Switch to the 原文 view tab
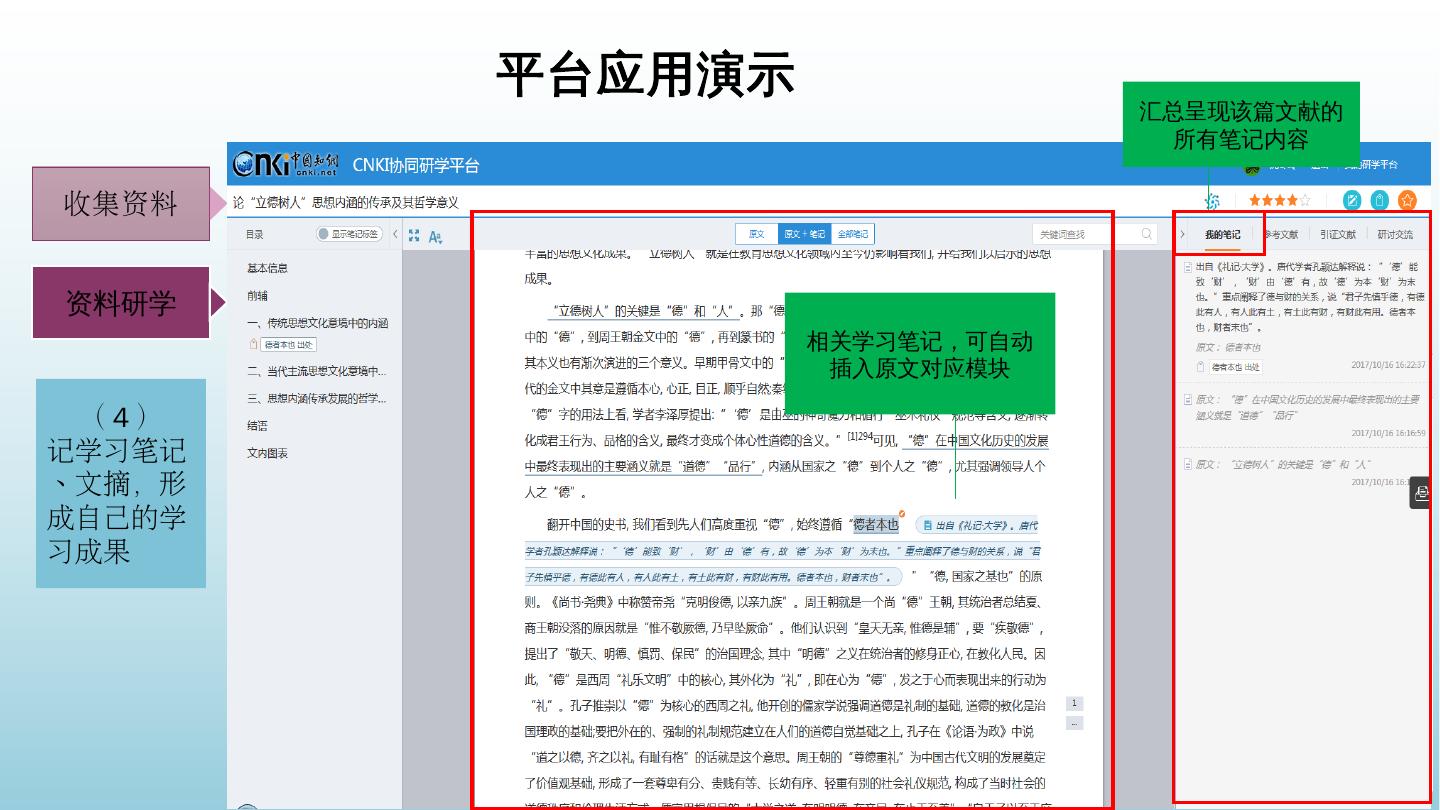The image size is (1440, 810). [x=756, y=234]
